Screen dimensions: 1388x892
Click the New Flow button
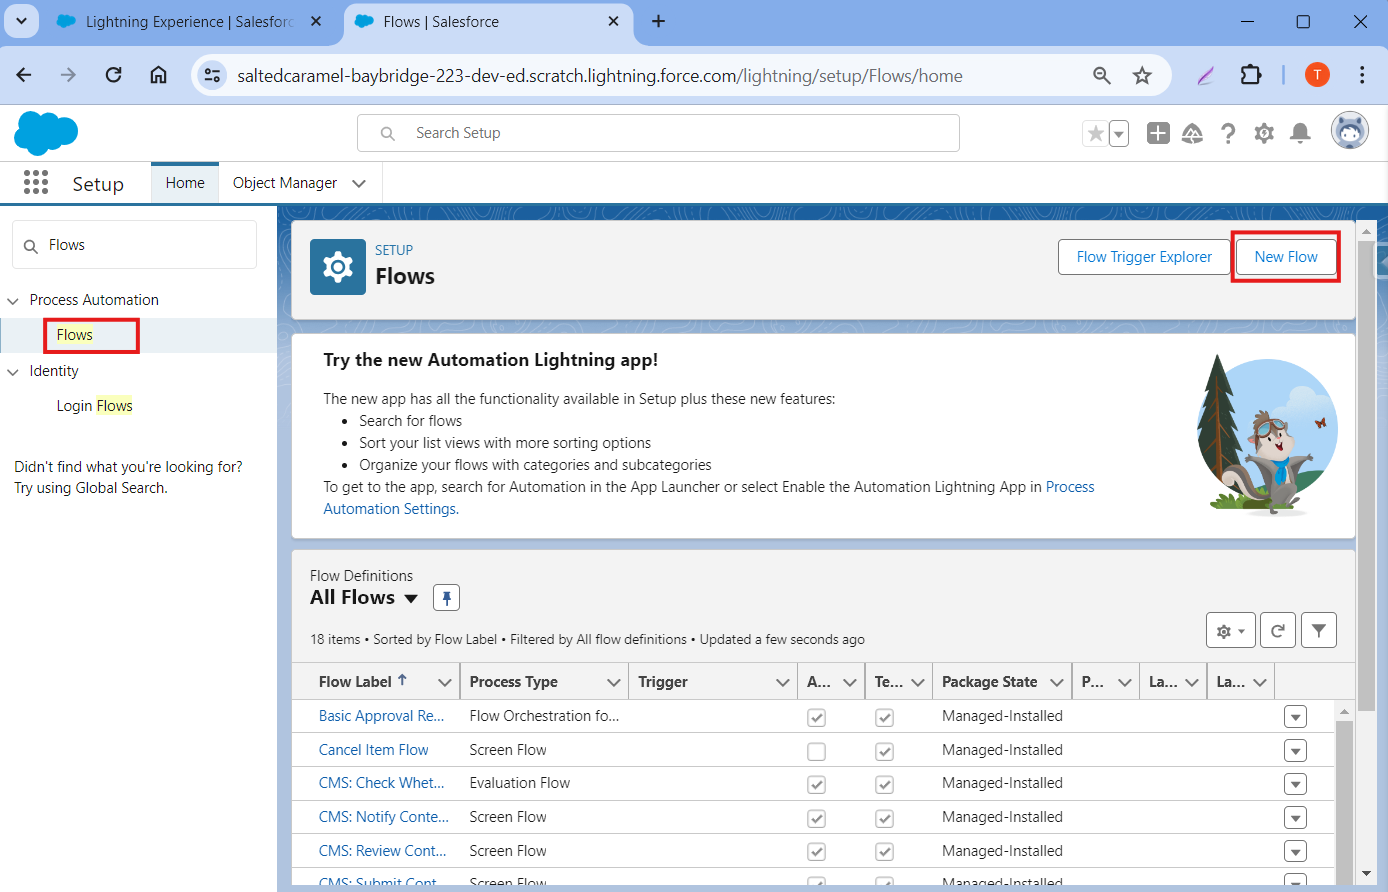point(1286,257)
